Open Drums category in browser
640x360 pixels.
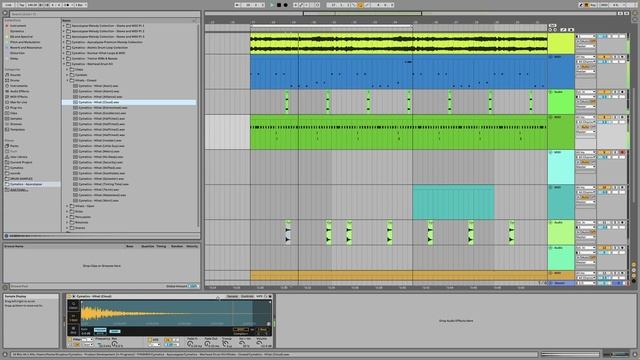15,80
